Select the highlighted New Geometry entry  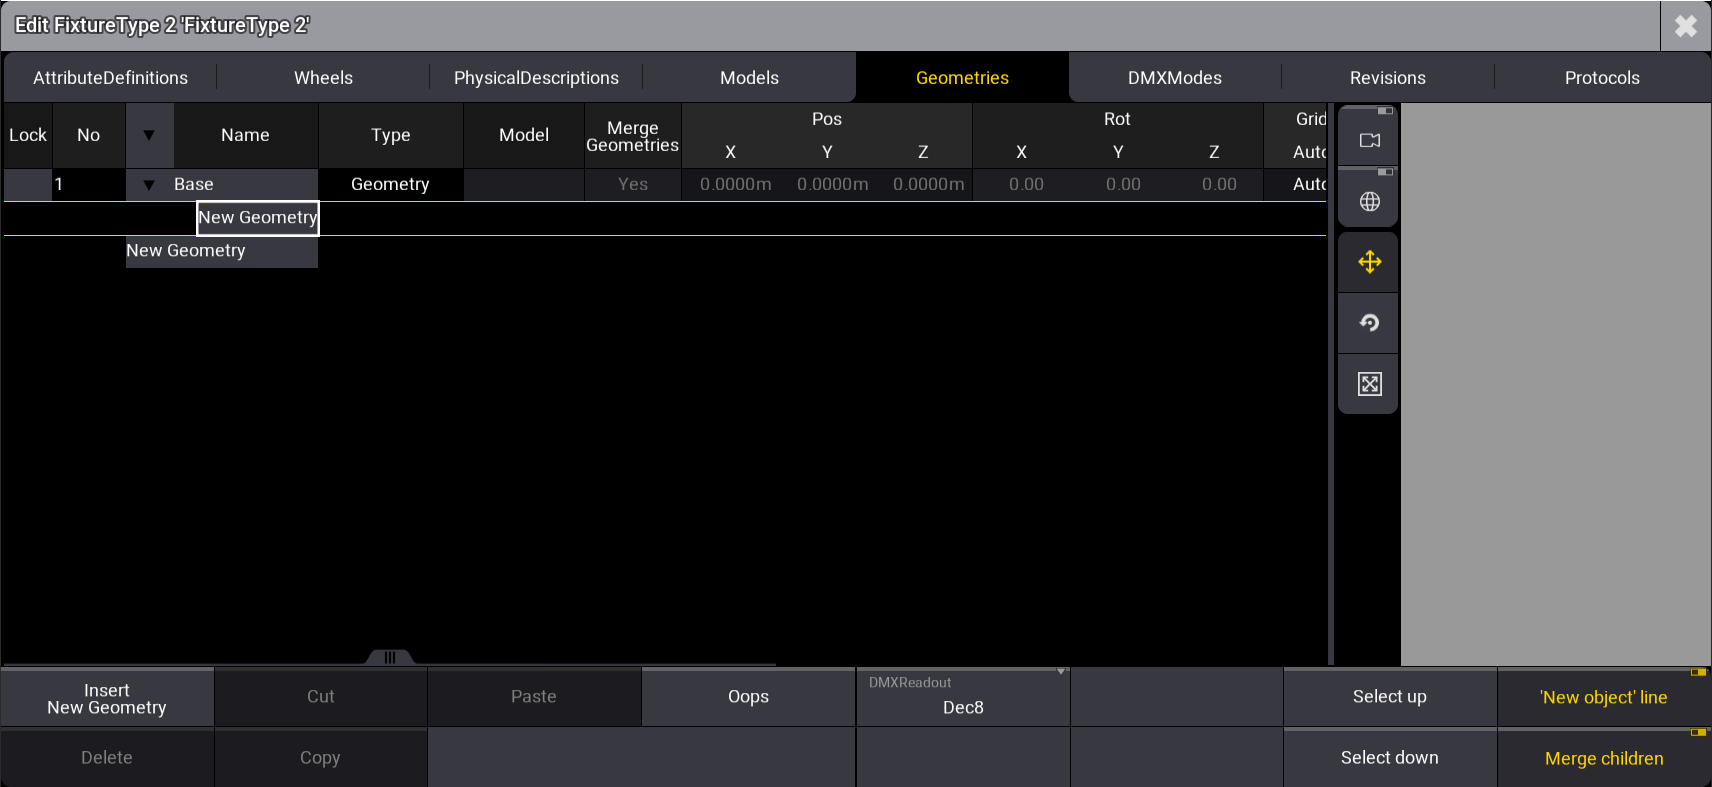(258, 218)
